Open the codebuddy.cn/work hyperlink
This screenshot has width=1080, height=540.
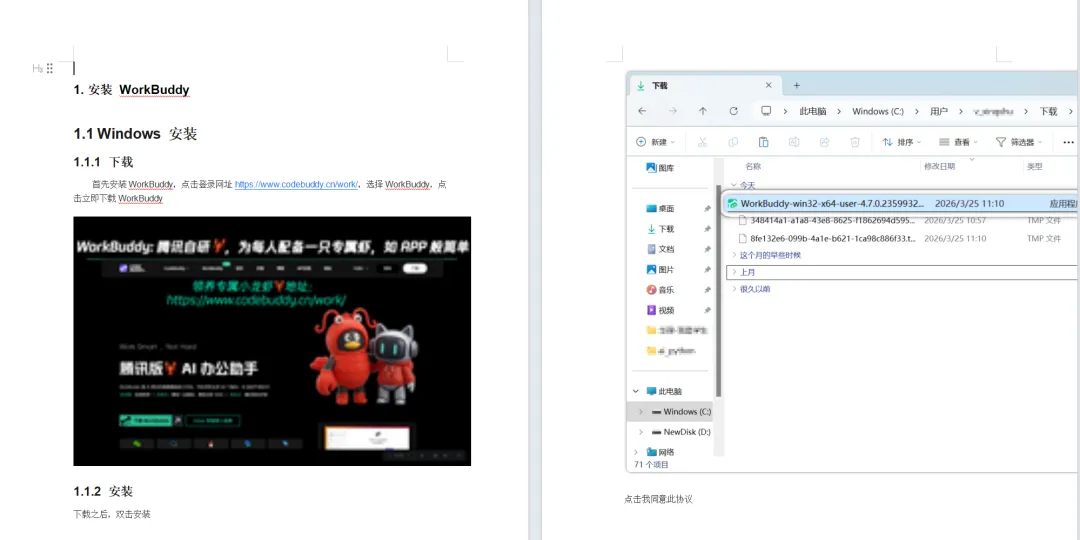(x=296, y=185)
